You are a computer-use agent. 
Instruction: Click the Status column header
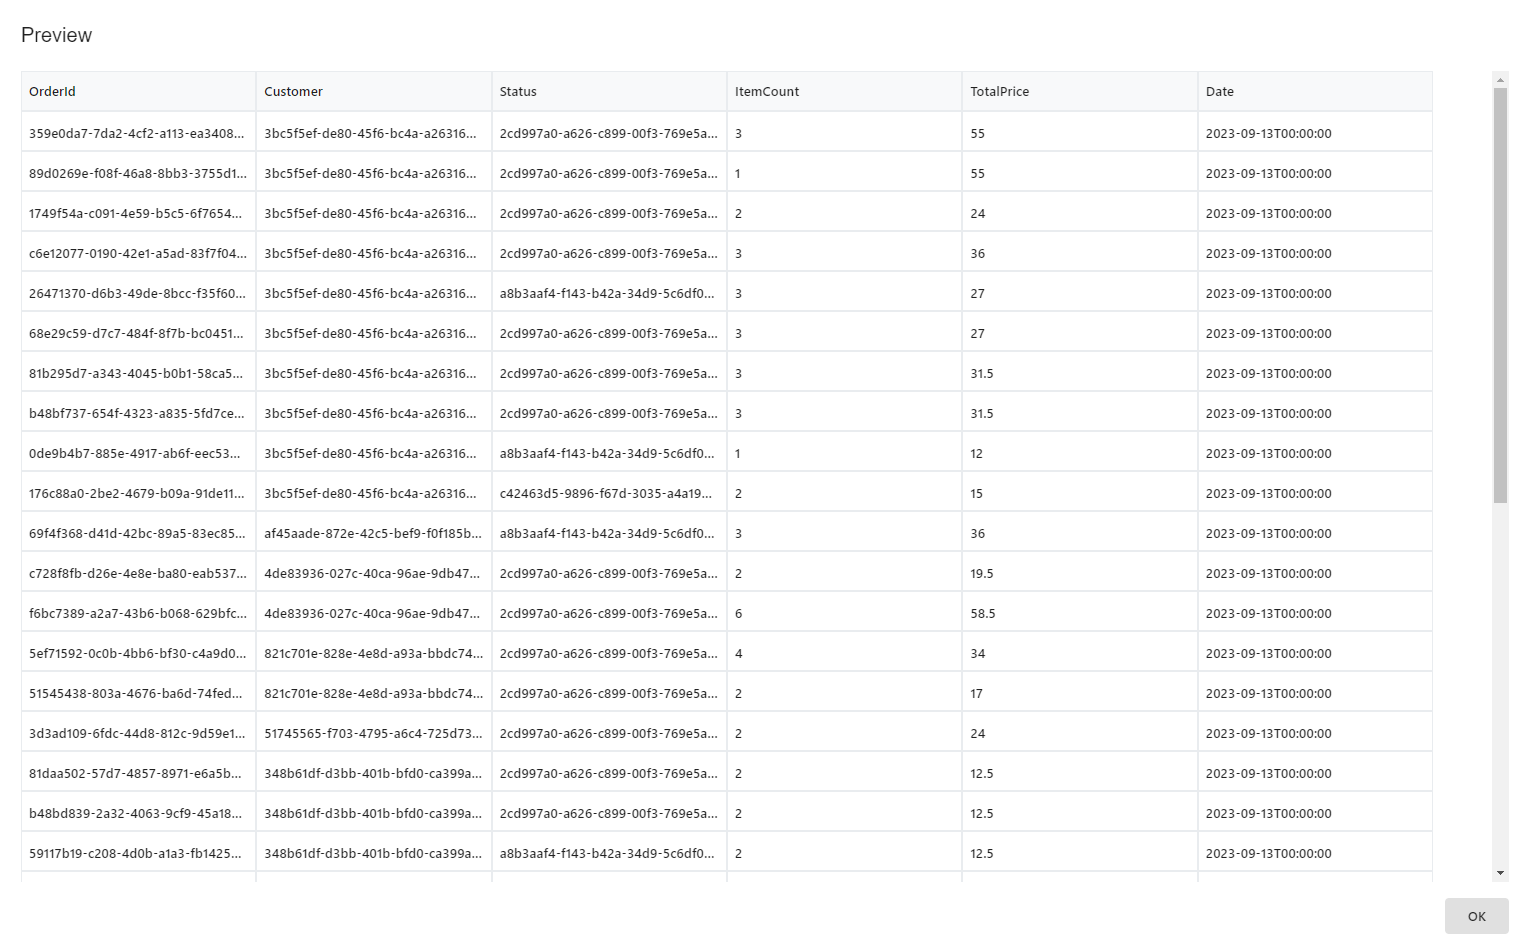tap(518, 91)
